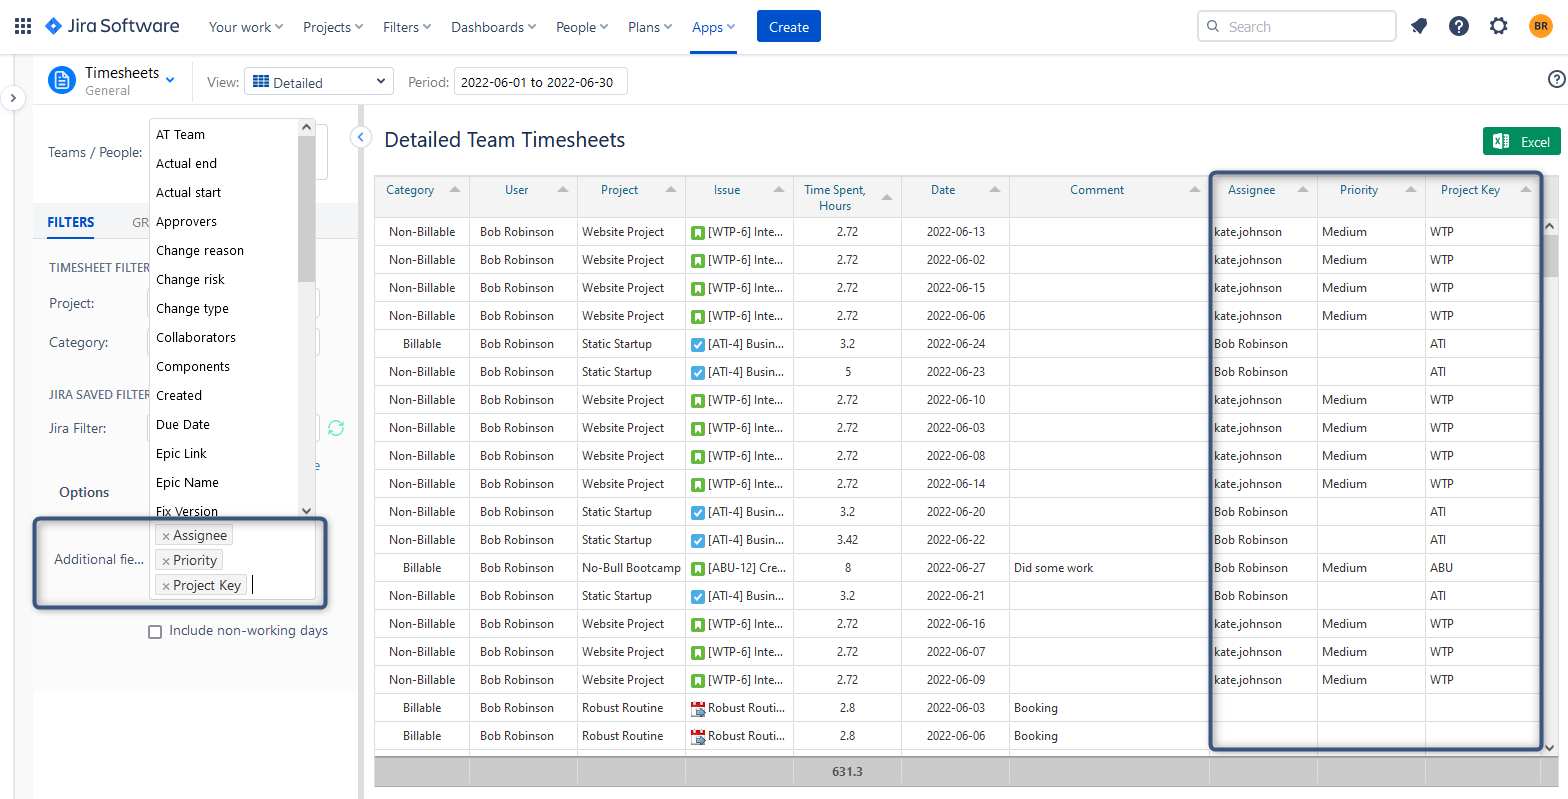Click the 'Did some work' comment cell
Screen dimensions: 1568x799
(x=1109, y=568)
